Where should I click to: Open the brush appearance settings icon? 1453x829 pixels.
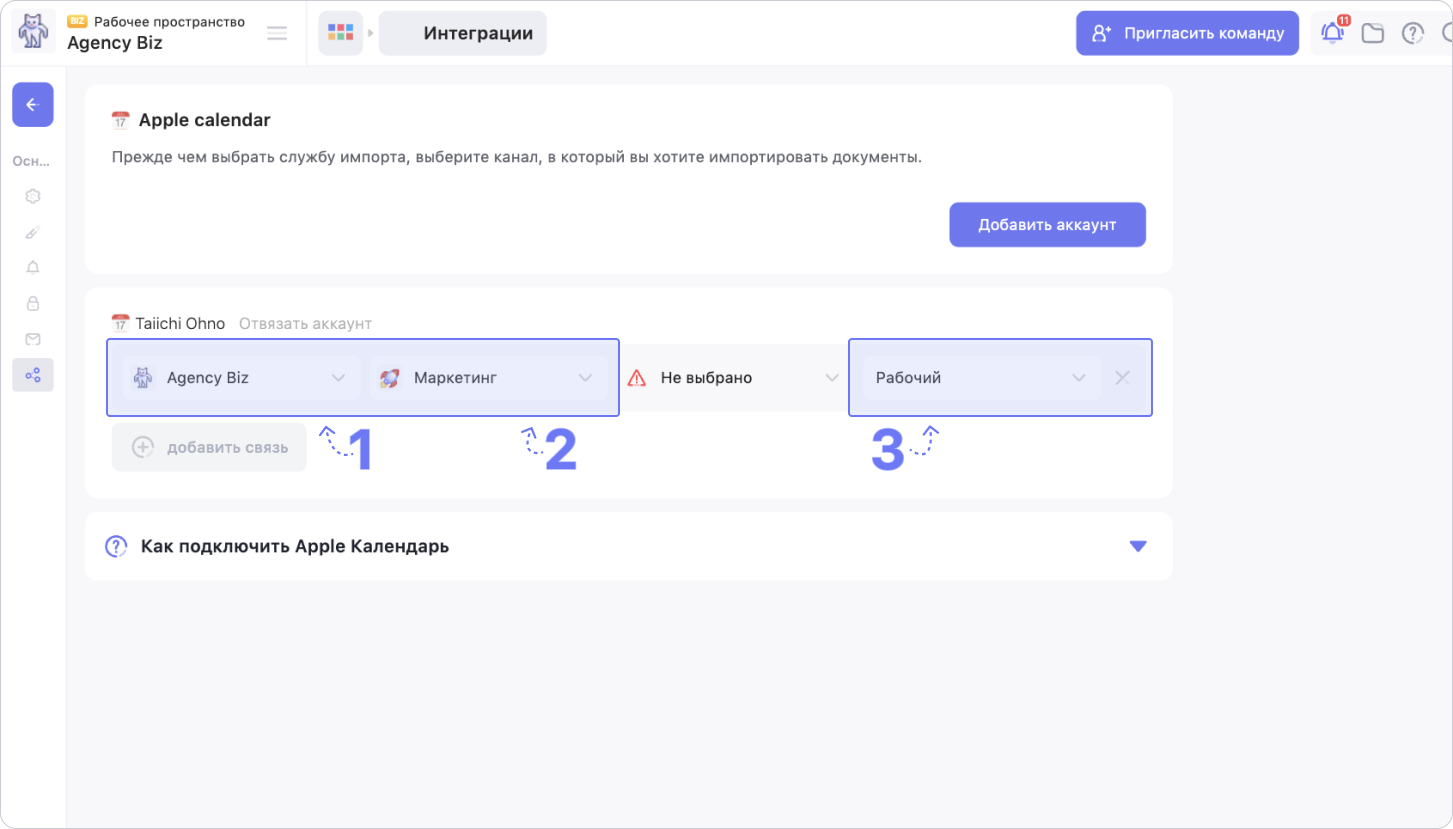[x=33, y=232]
